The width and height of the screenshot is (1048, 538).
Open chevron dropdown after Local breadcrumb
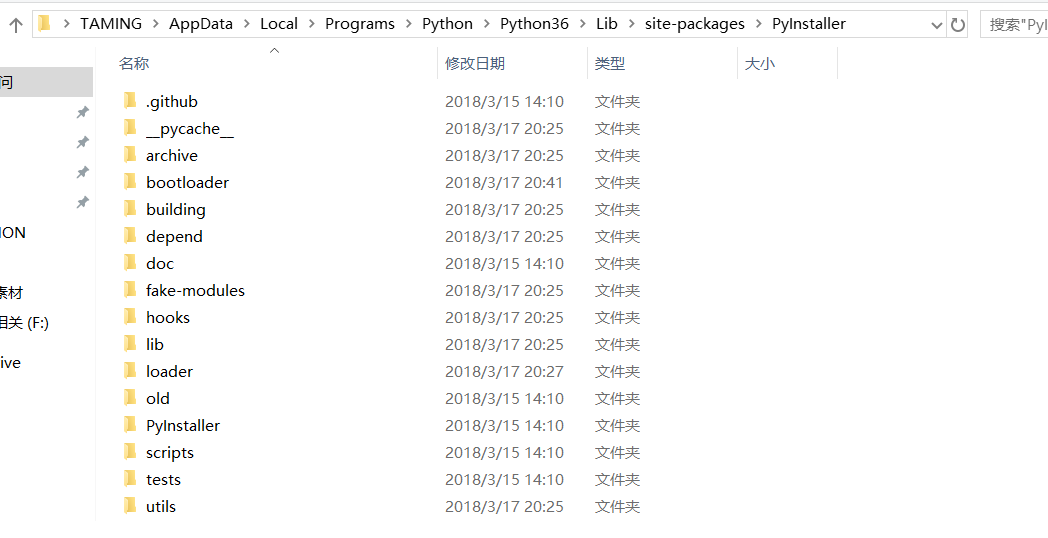click(x=311, y=25)
